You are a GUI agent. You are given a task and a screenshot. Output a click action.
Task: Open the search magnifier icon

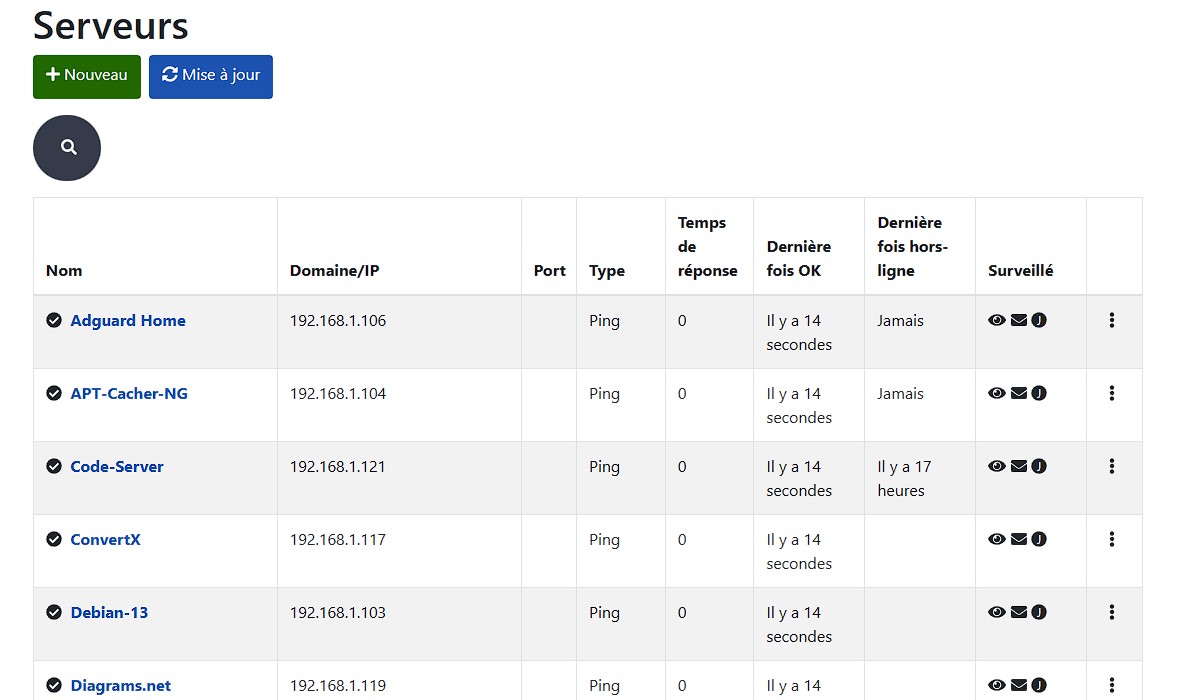click(66, 147)
